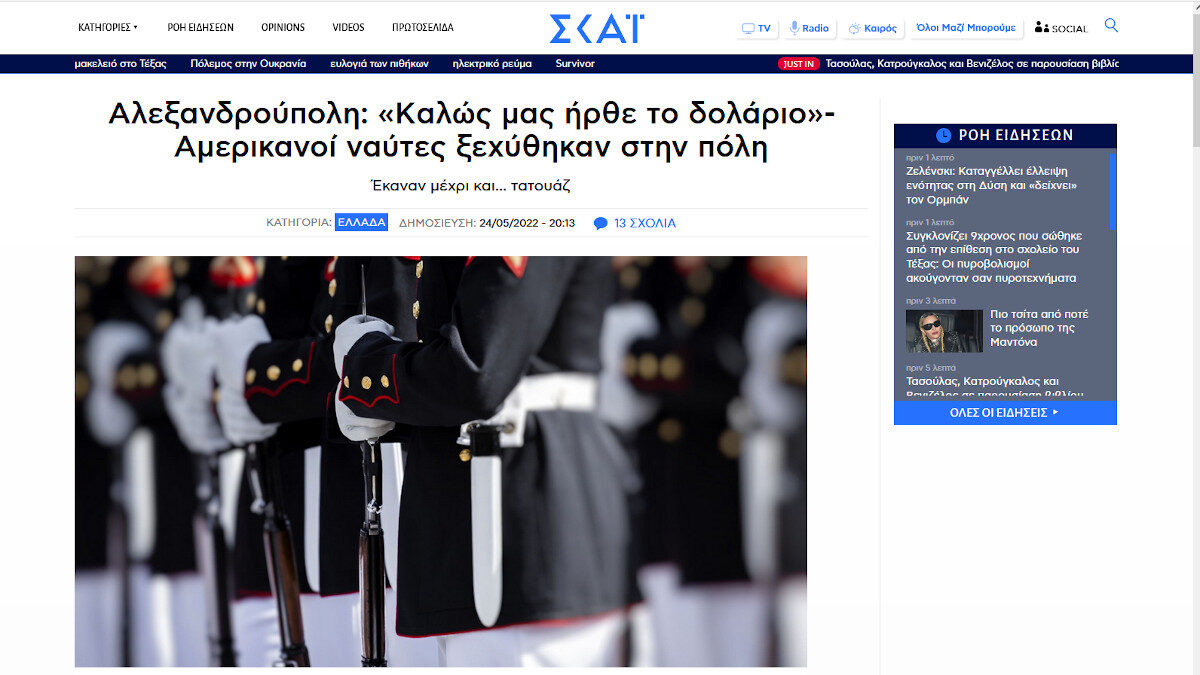Open the Madonna news thumbnail
Image resolution: width=1200 pixels, height=675 pixels.
(x=944, y=331)
